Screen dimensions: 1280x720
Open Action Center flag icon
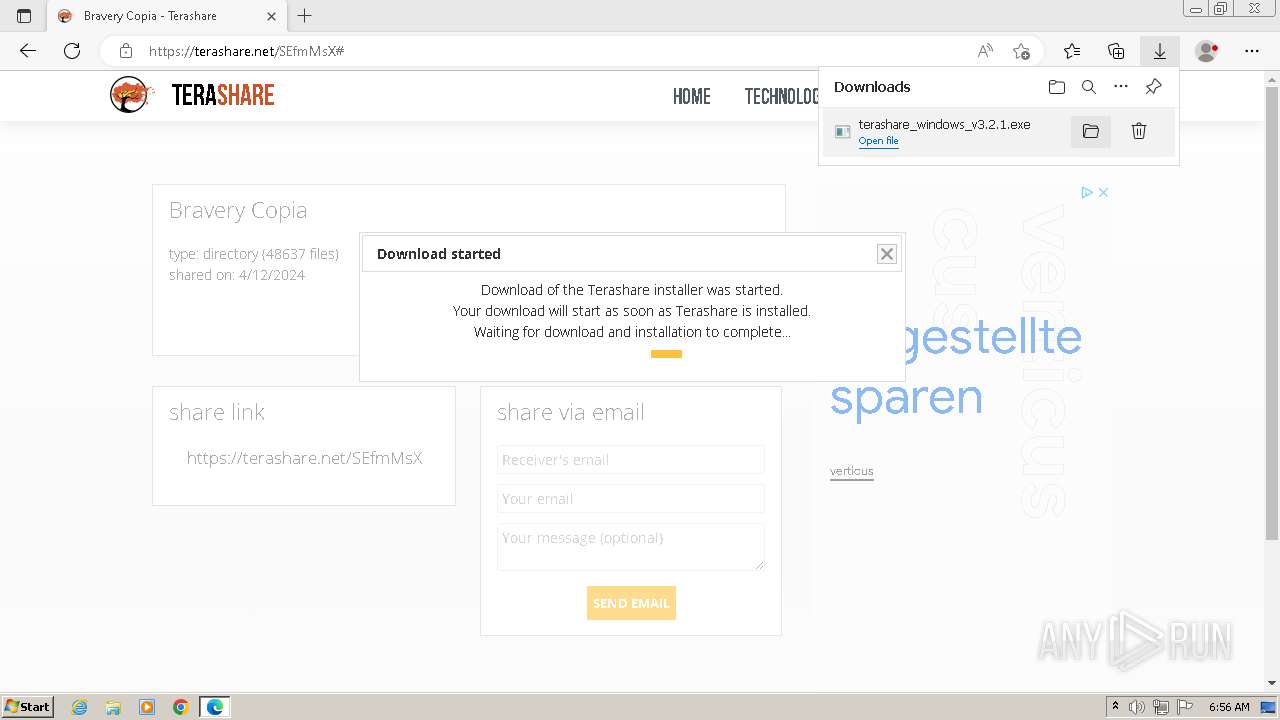point(1185,707)
